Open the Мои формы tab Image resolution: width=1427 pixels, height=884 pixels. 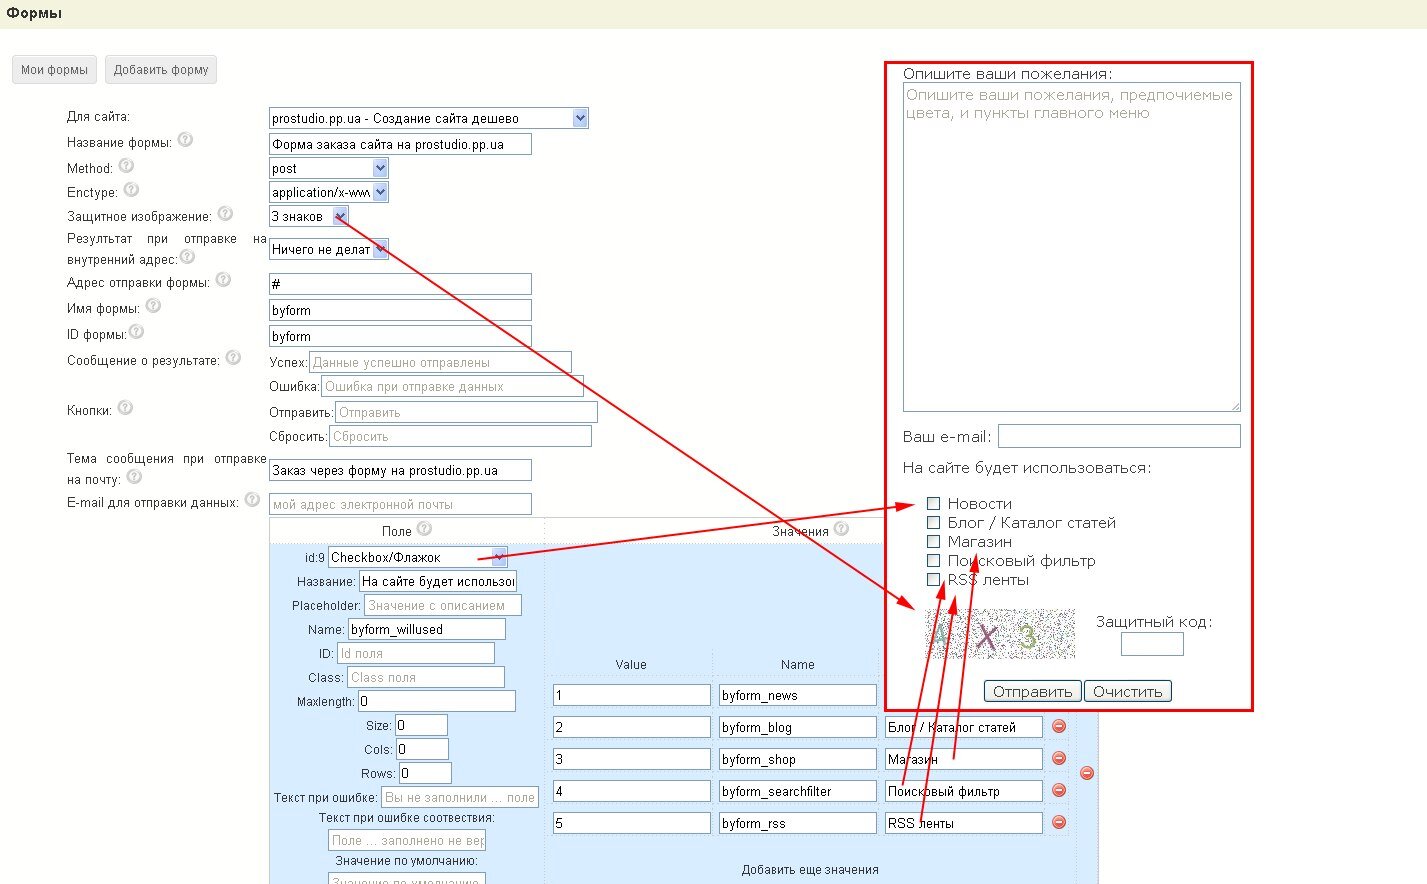coord(54,70)
